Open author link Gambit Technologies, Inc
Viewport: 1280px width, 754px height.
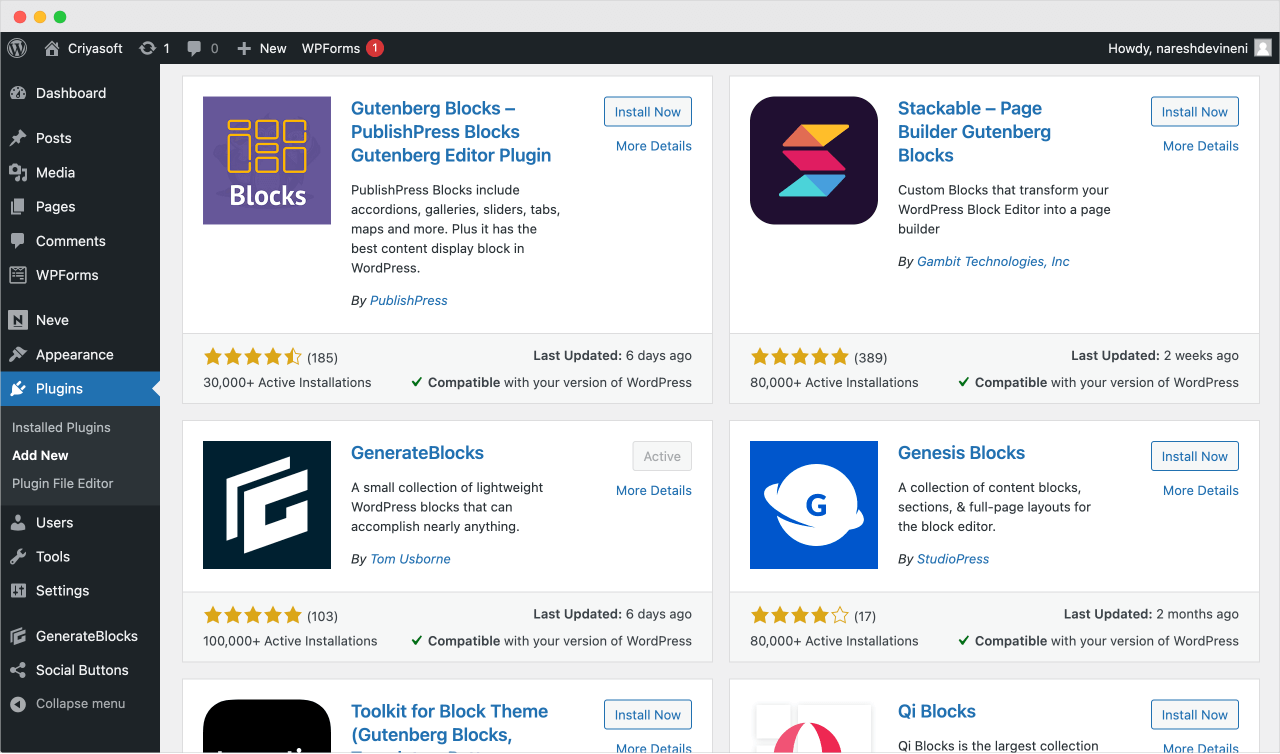[993, 261]
